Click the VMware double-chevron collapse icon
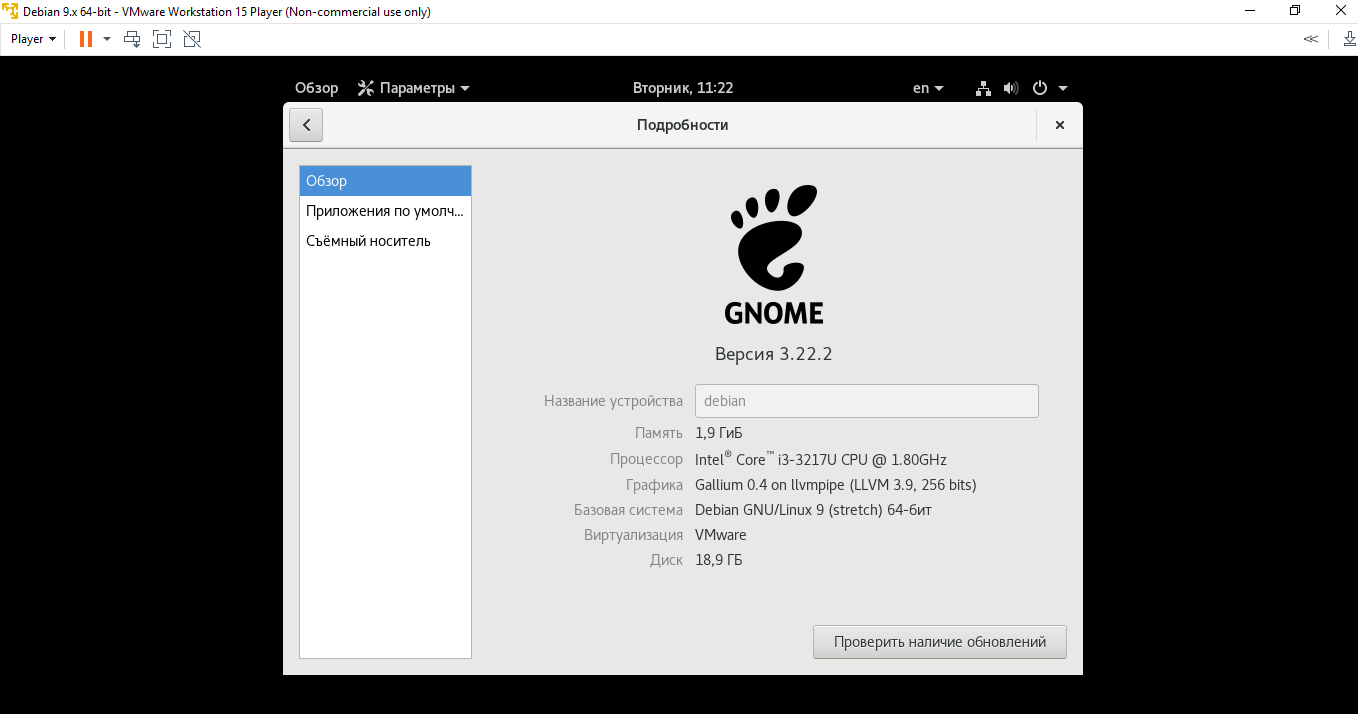Screen dimensions: 1358x714 click(1310, 39)
